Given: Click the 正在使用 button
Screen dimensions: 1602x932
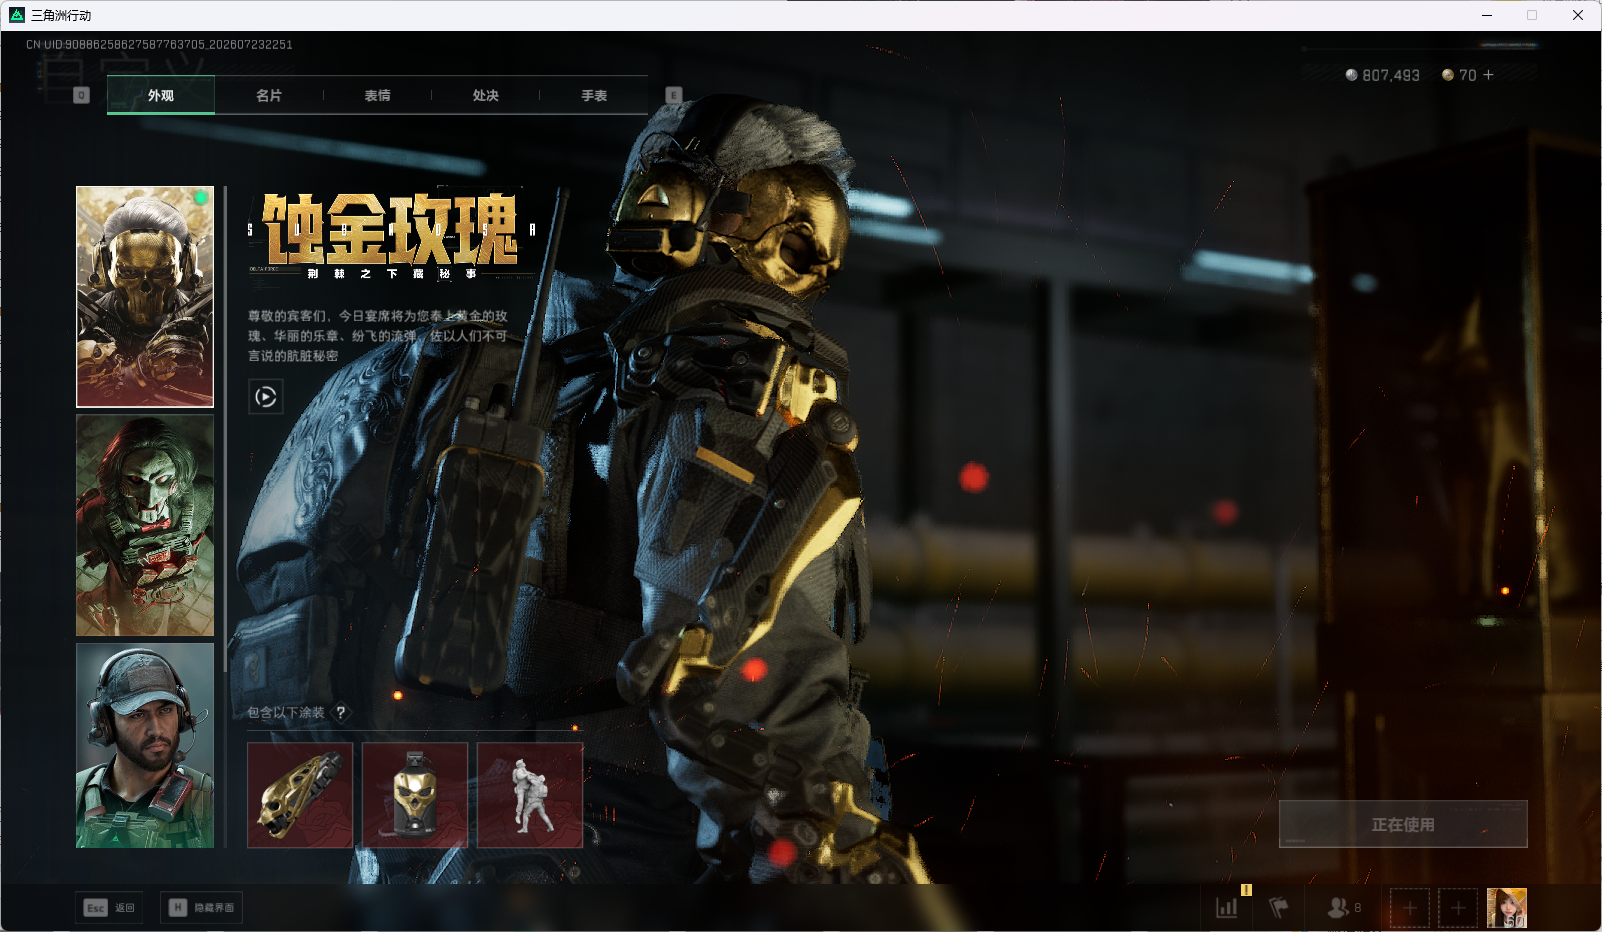Looking at the screenshot, I should [x=1403, y=824].
